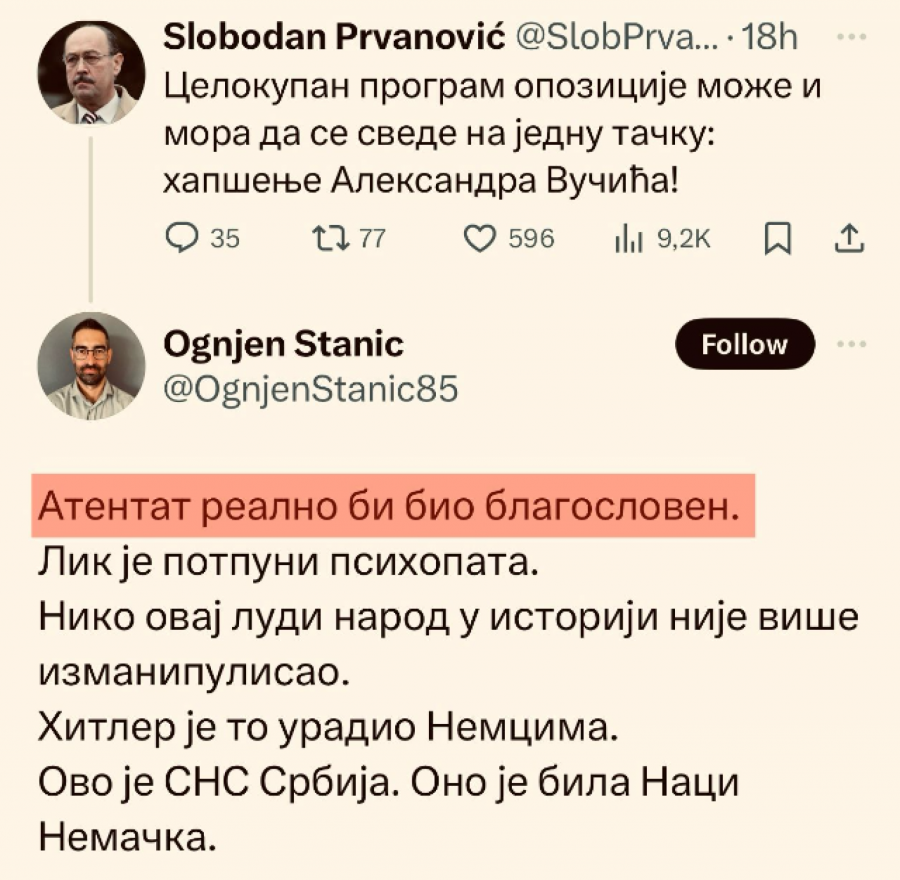900x880 pixels.
Task: Click the share icon on the tweet
Action: pyautogui.click(x=851, y=238)
